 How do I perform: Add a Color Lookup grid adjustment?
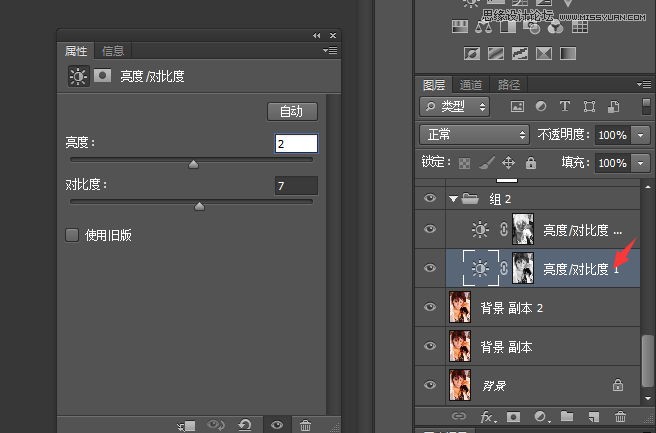(x=580, y=26)
